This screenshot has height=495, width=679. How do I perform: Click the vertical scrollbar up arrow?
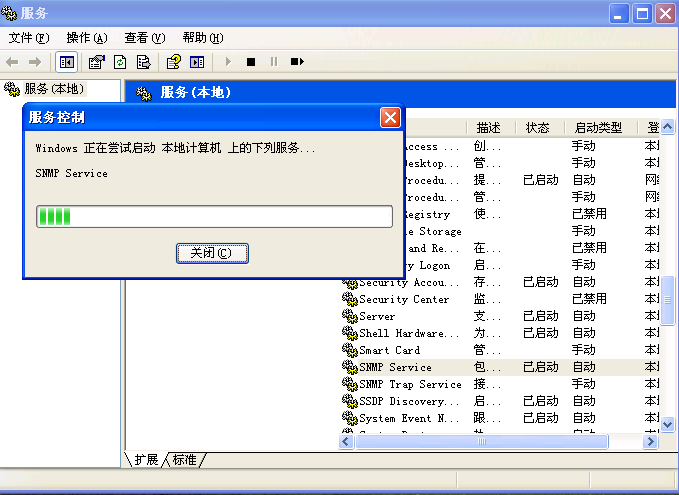[x=667, y=127]
